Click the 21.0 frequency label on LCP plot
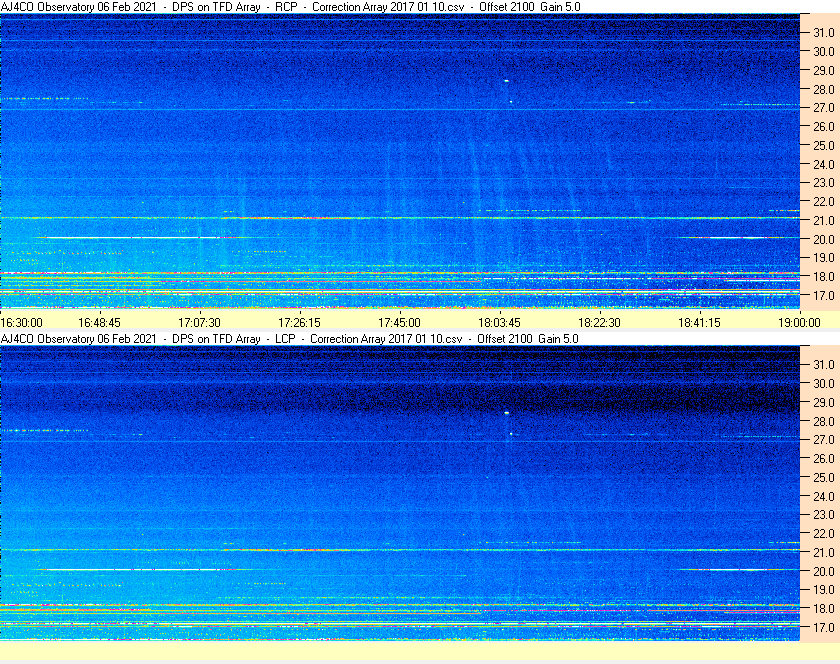The height and width of the screenshot is (664, 840). [824, 552]
